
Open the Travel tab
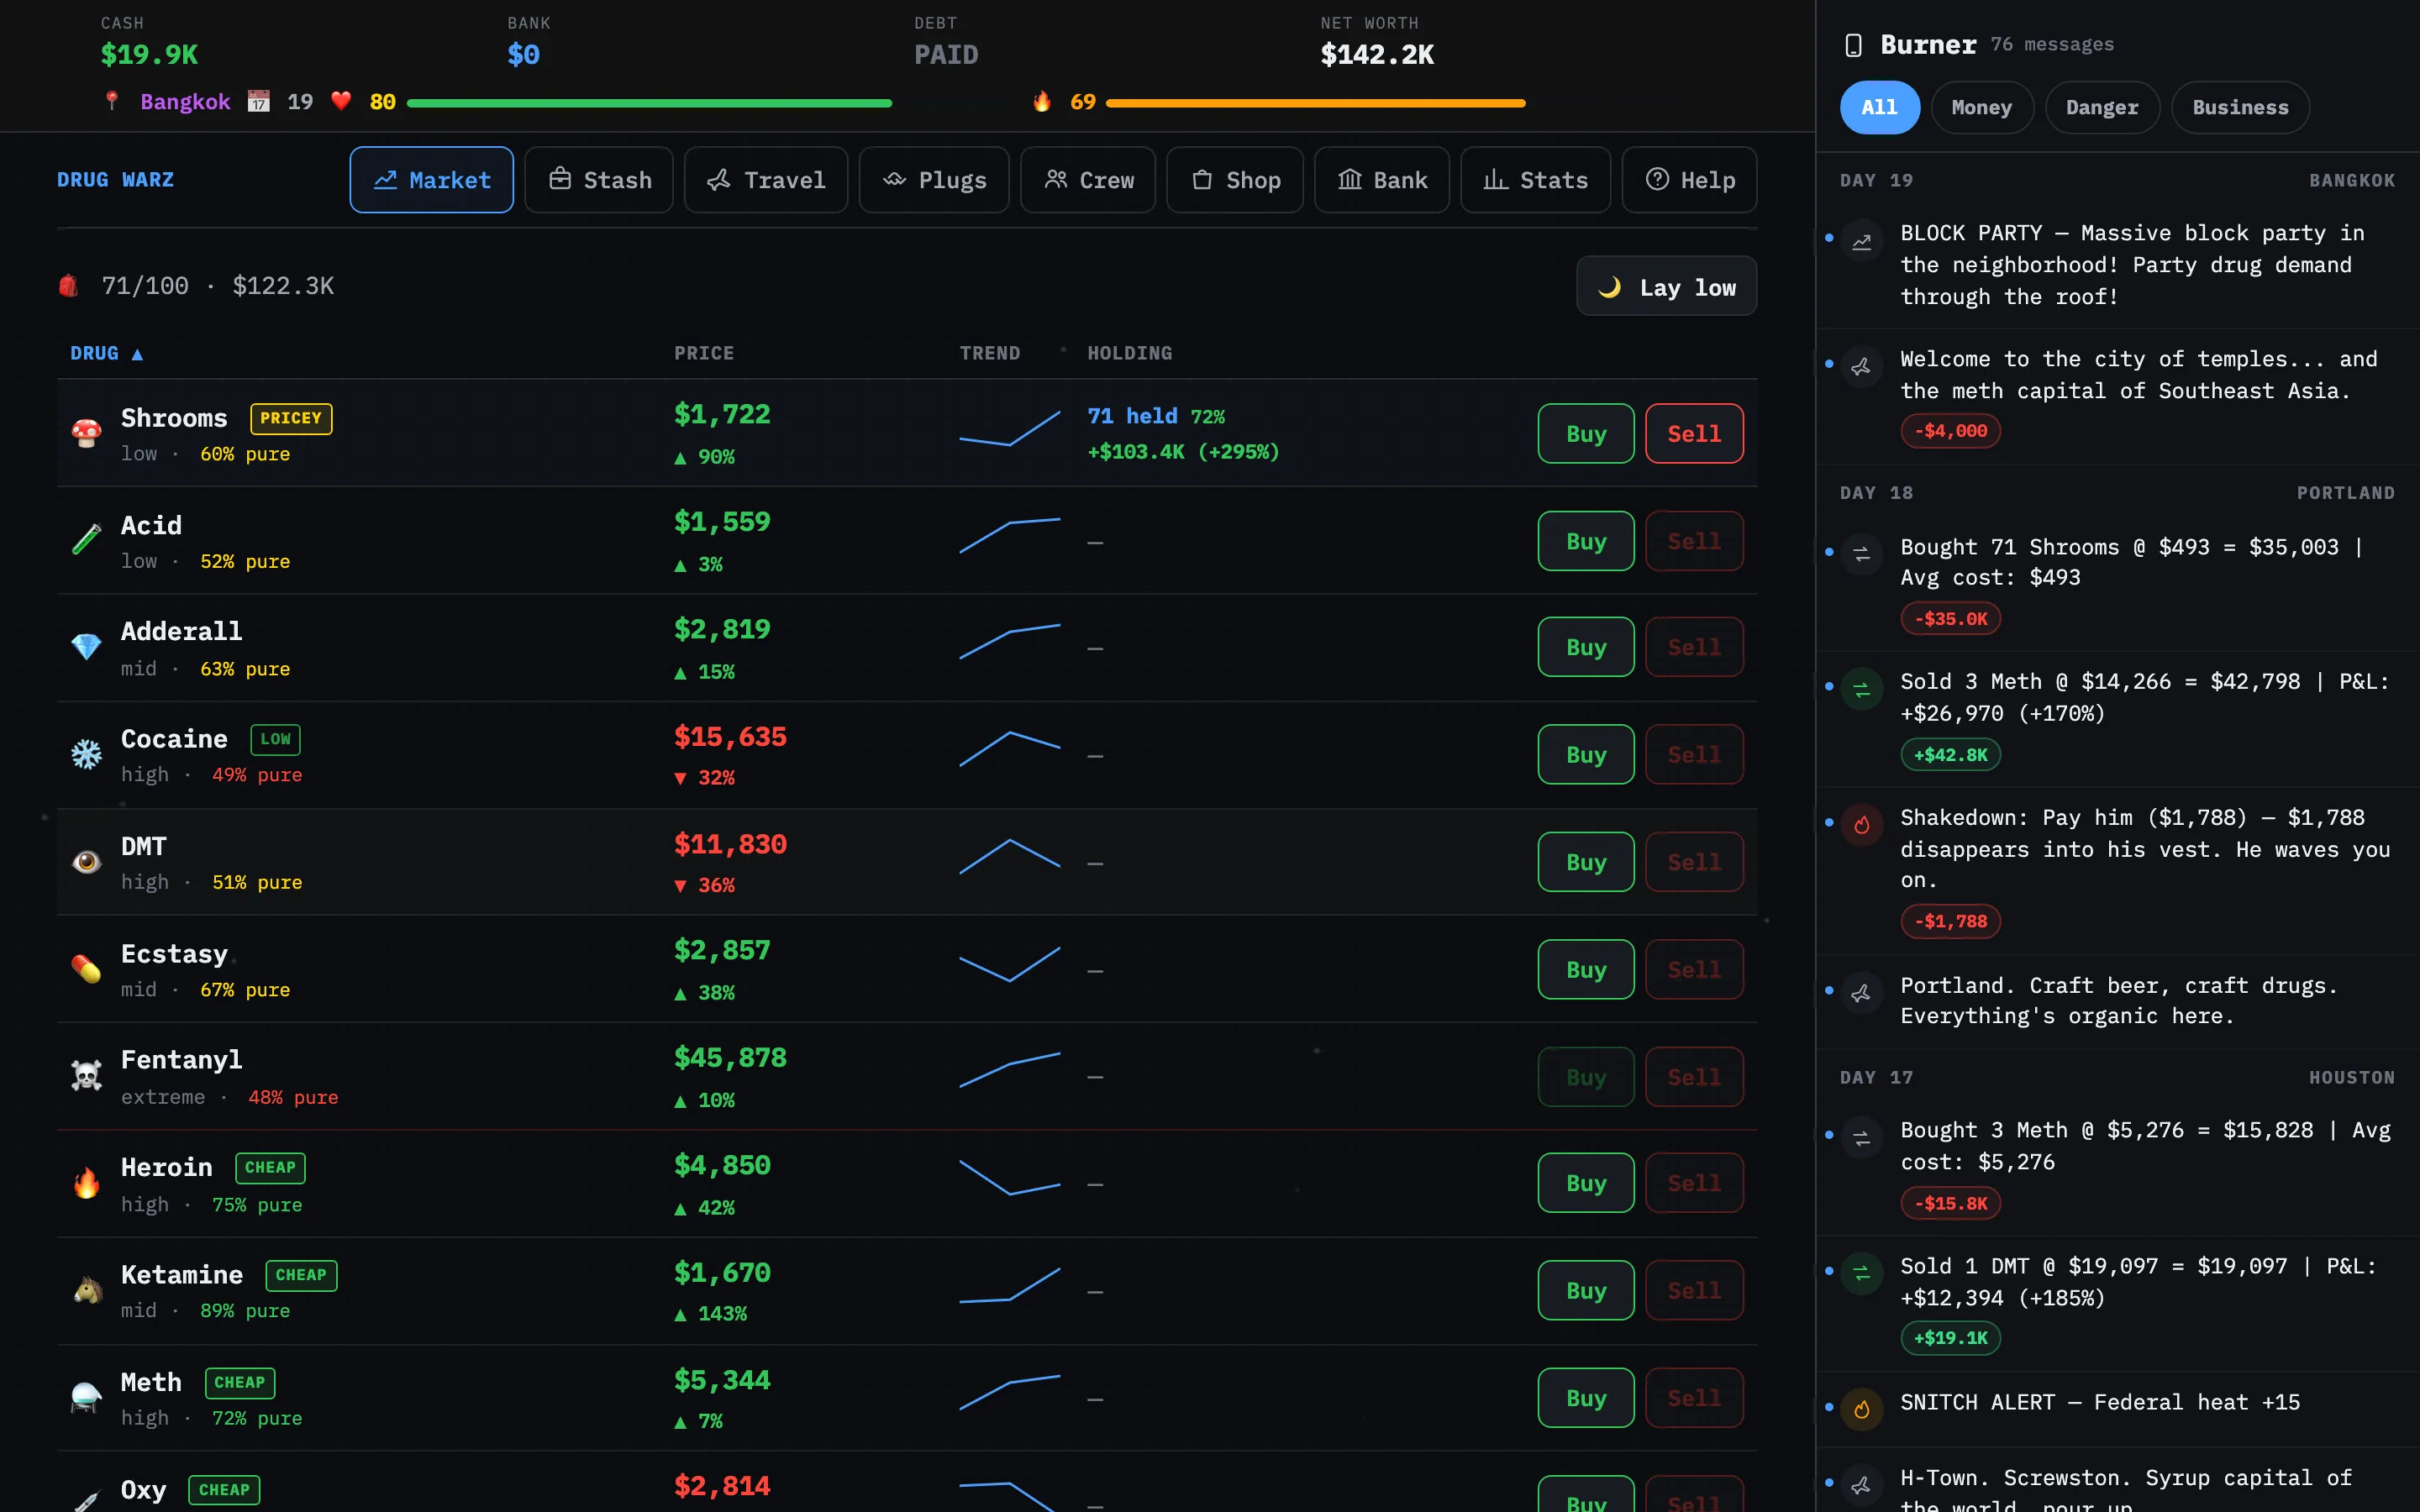pyautogui.click(x=766, y=180)
